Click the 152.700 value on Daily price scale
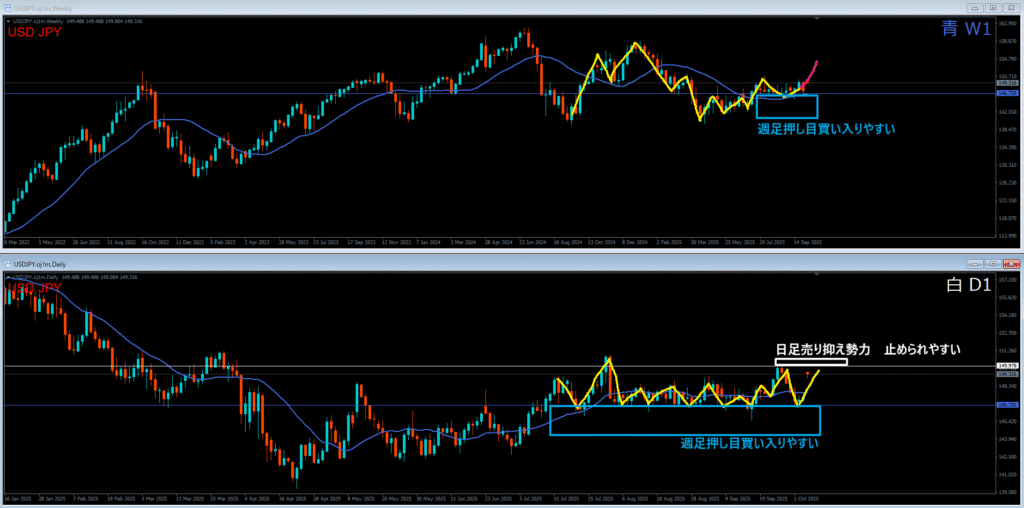This screenshot has height=508, width=1024. [1008, 333]
